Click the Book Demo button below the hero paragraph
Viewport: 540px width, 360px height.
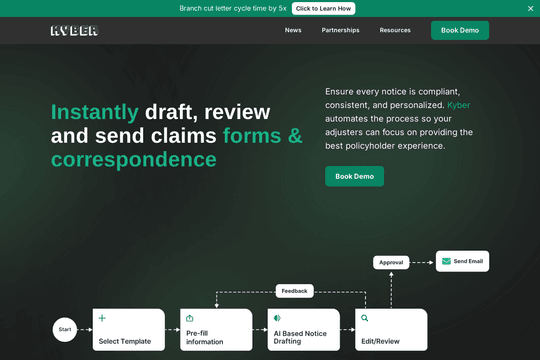354,176
